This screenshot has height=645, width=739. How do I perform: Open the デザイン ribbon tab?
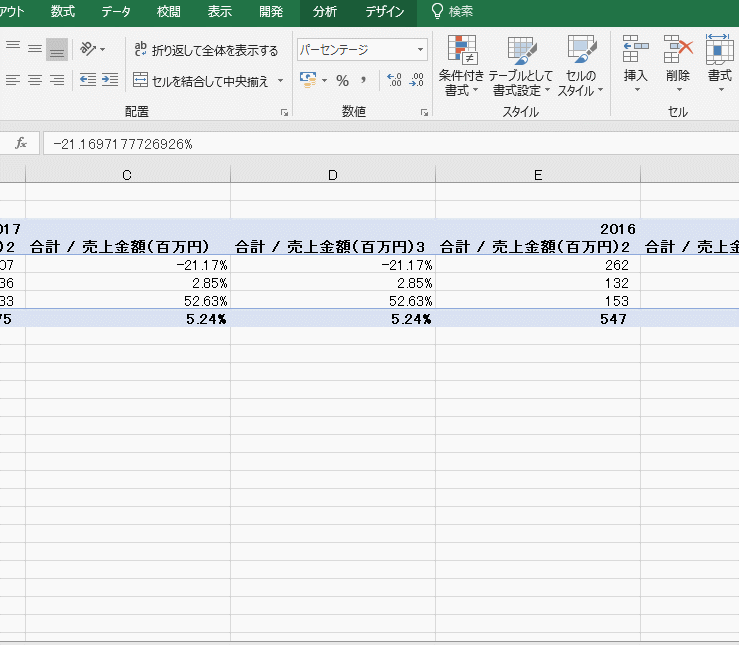pyautogui.click(x=385, y=12)
